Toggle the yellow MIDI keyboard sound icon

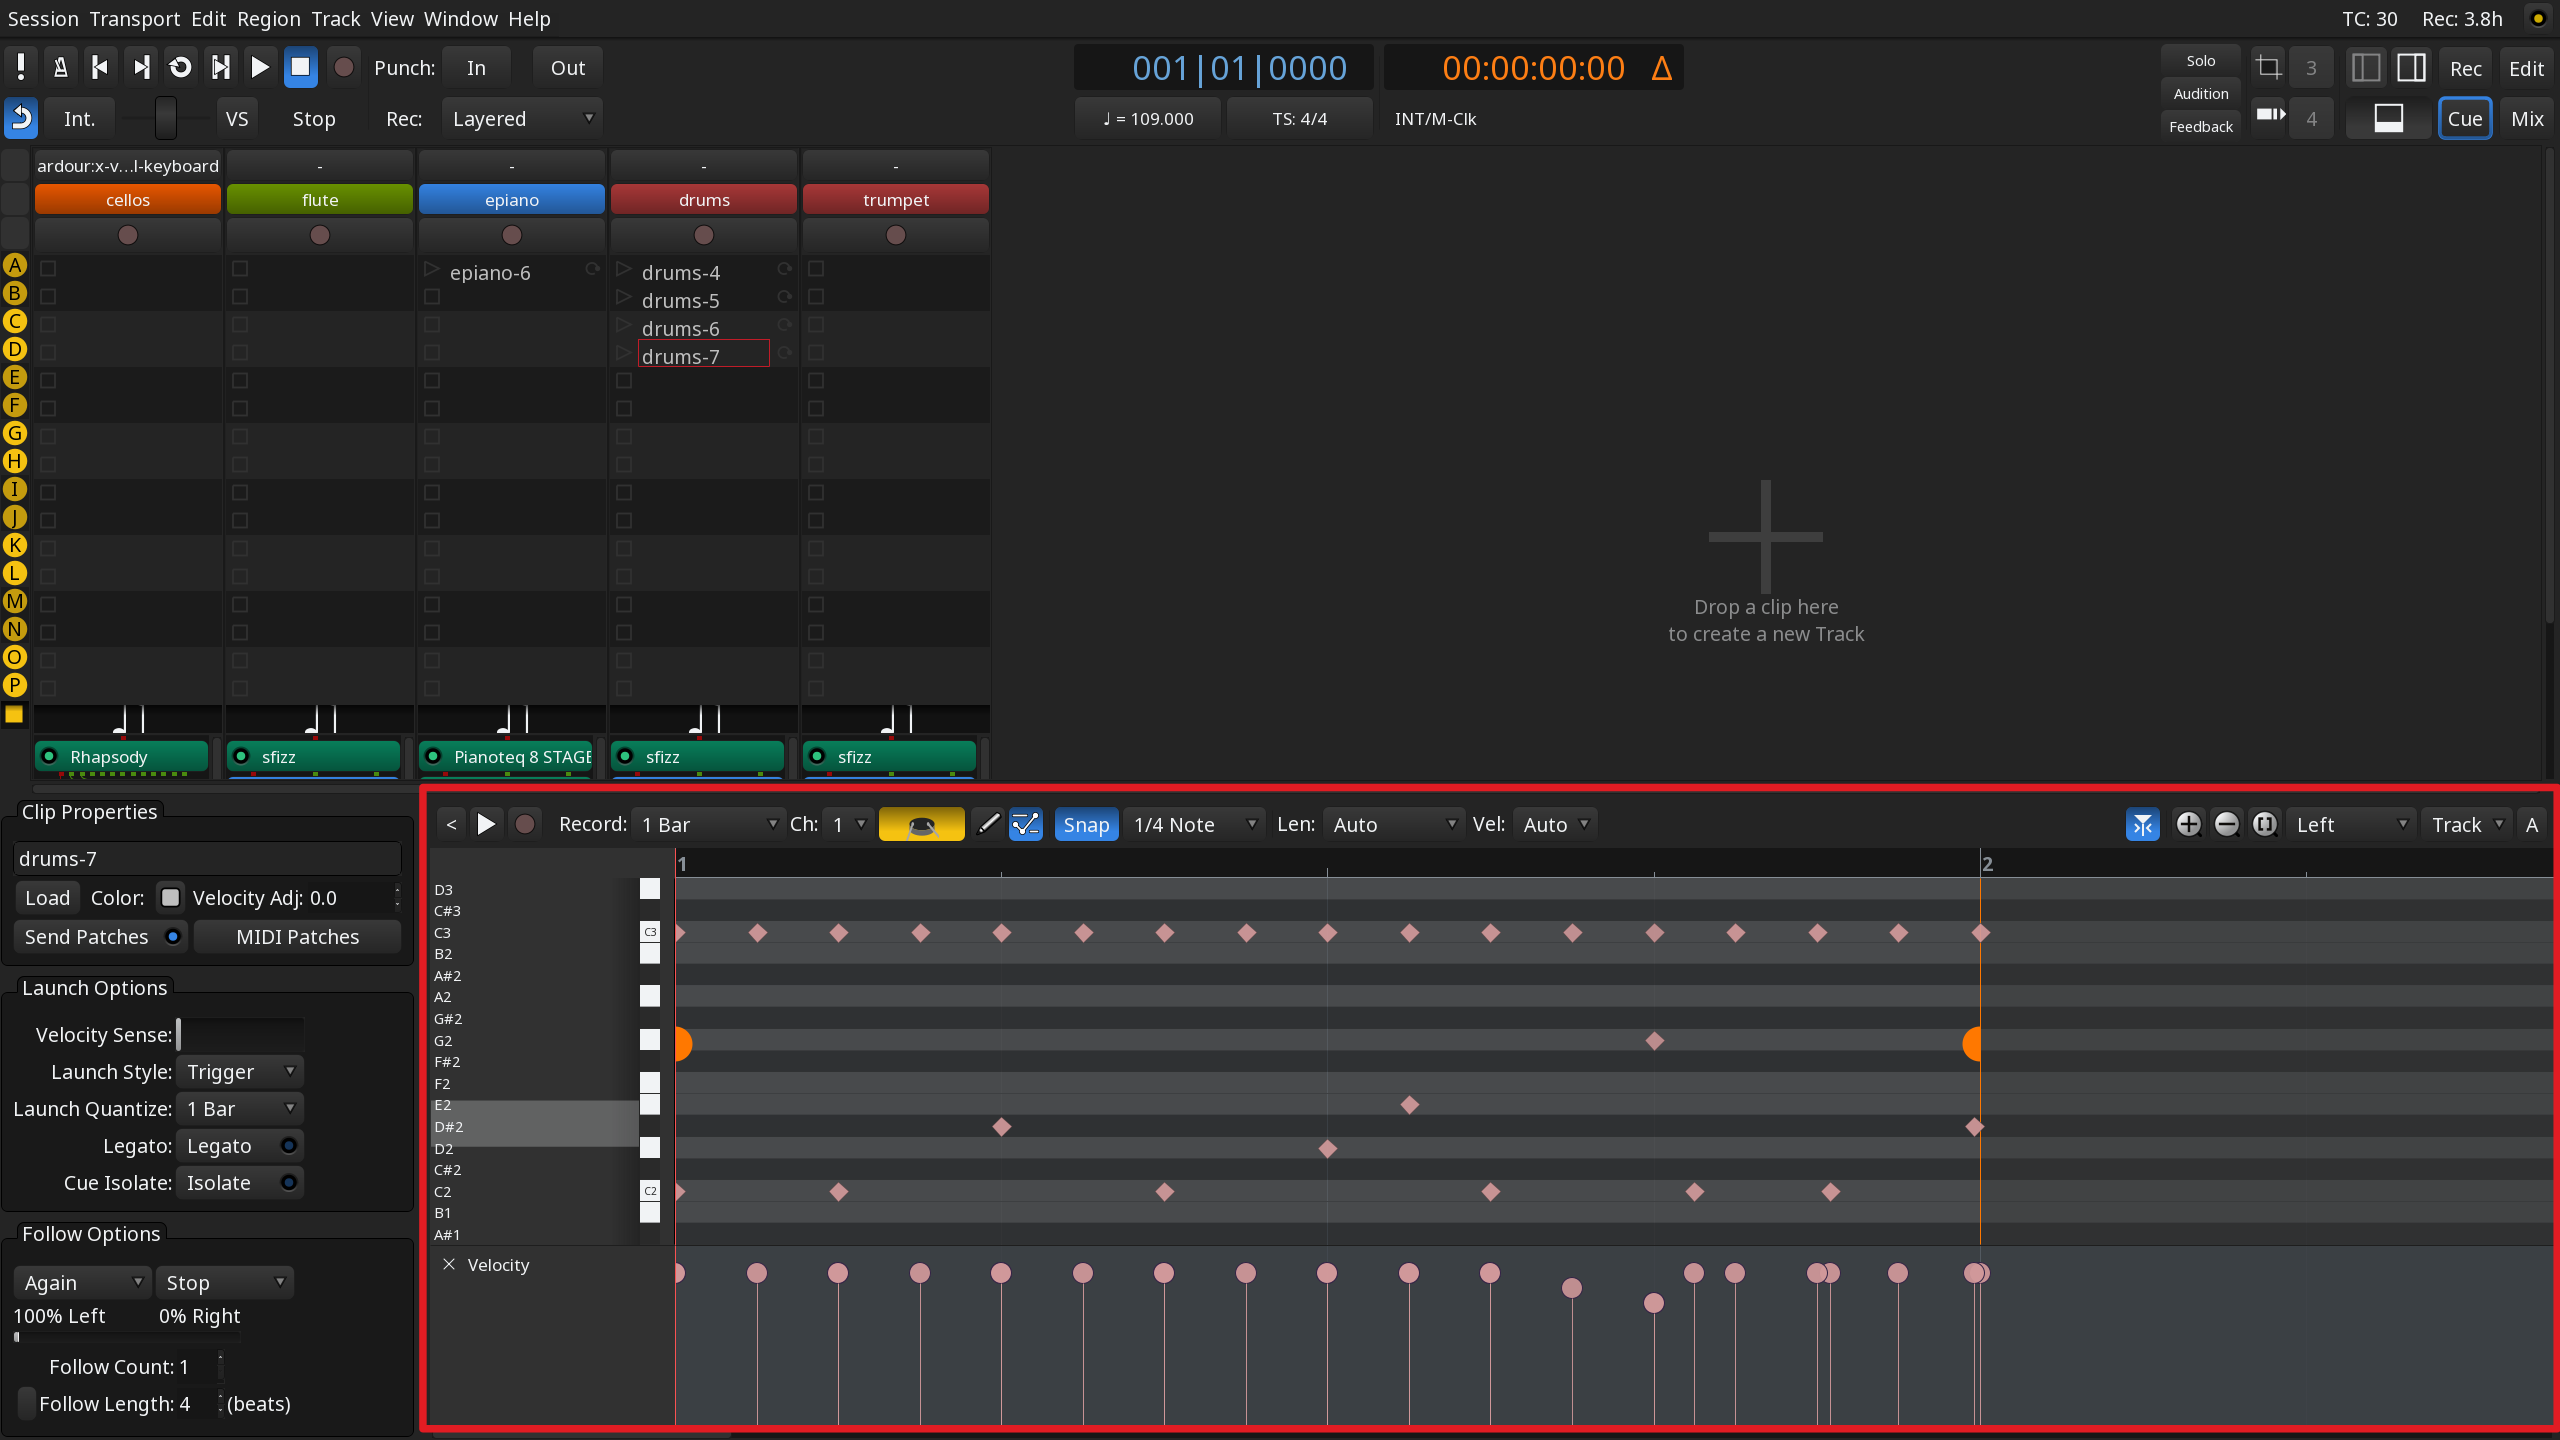pos(921,824)
